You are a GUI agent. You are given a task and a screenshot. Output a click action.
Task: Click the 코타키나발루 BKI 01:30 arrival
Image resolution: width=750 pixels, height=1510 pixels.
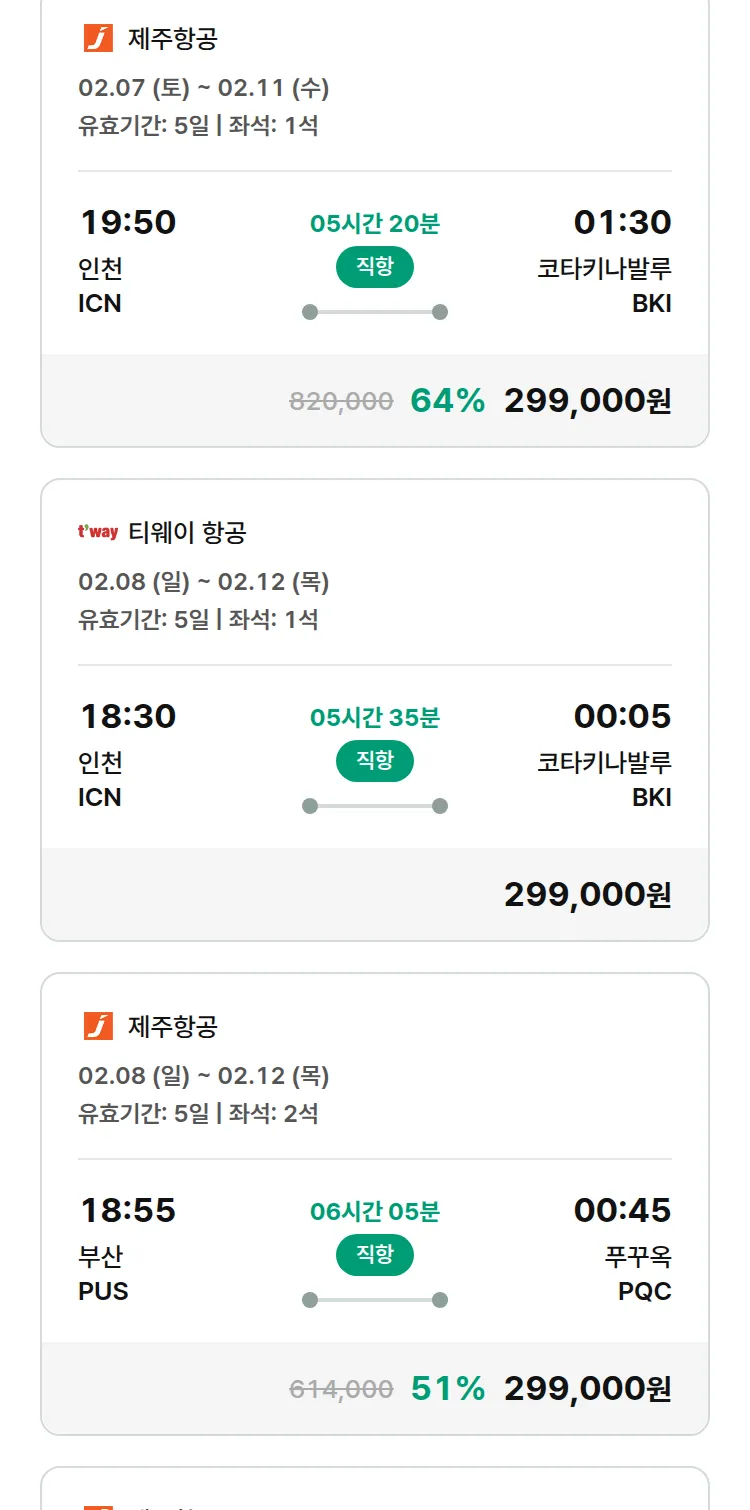[622, 222]
